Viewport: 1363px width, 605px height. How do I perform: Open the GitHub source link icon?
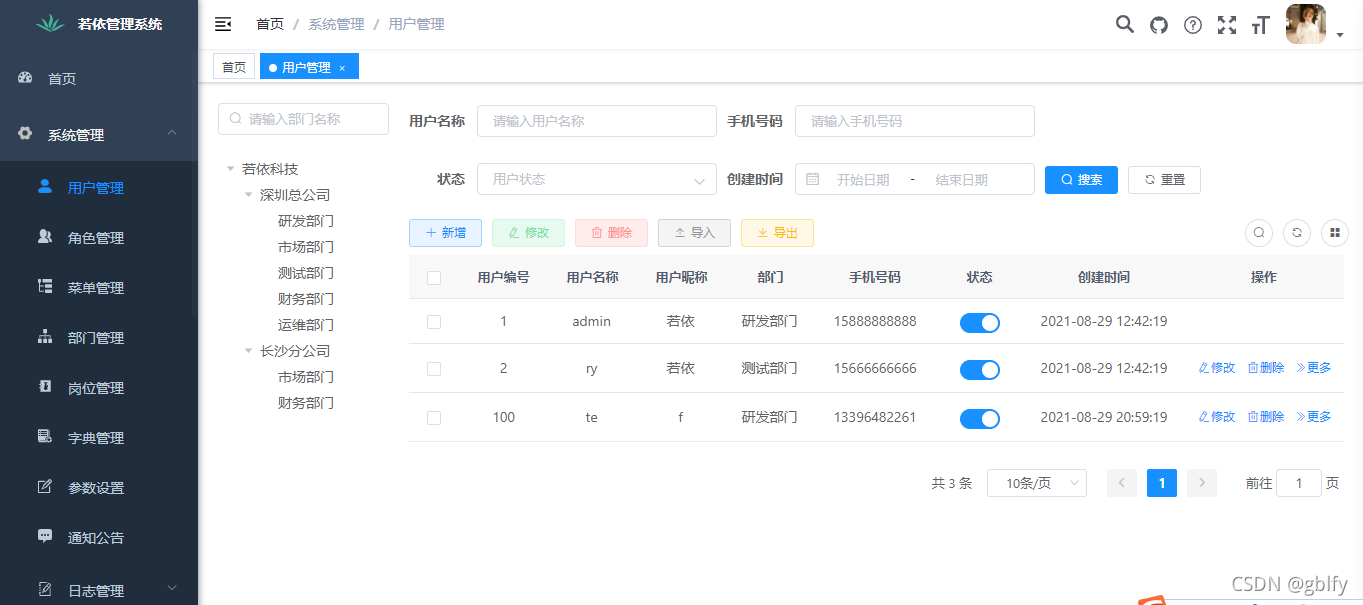pos(1159,25)
